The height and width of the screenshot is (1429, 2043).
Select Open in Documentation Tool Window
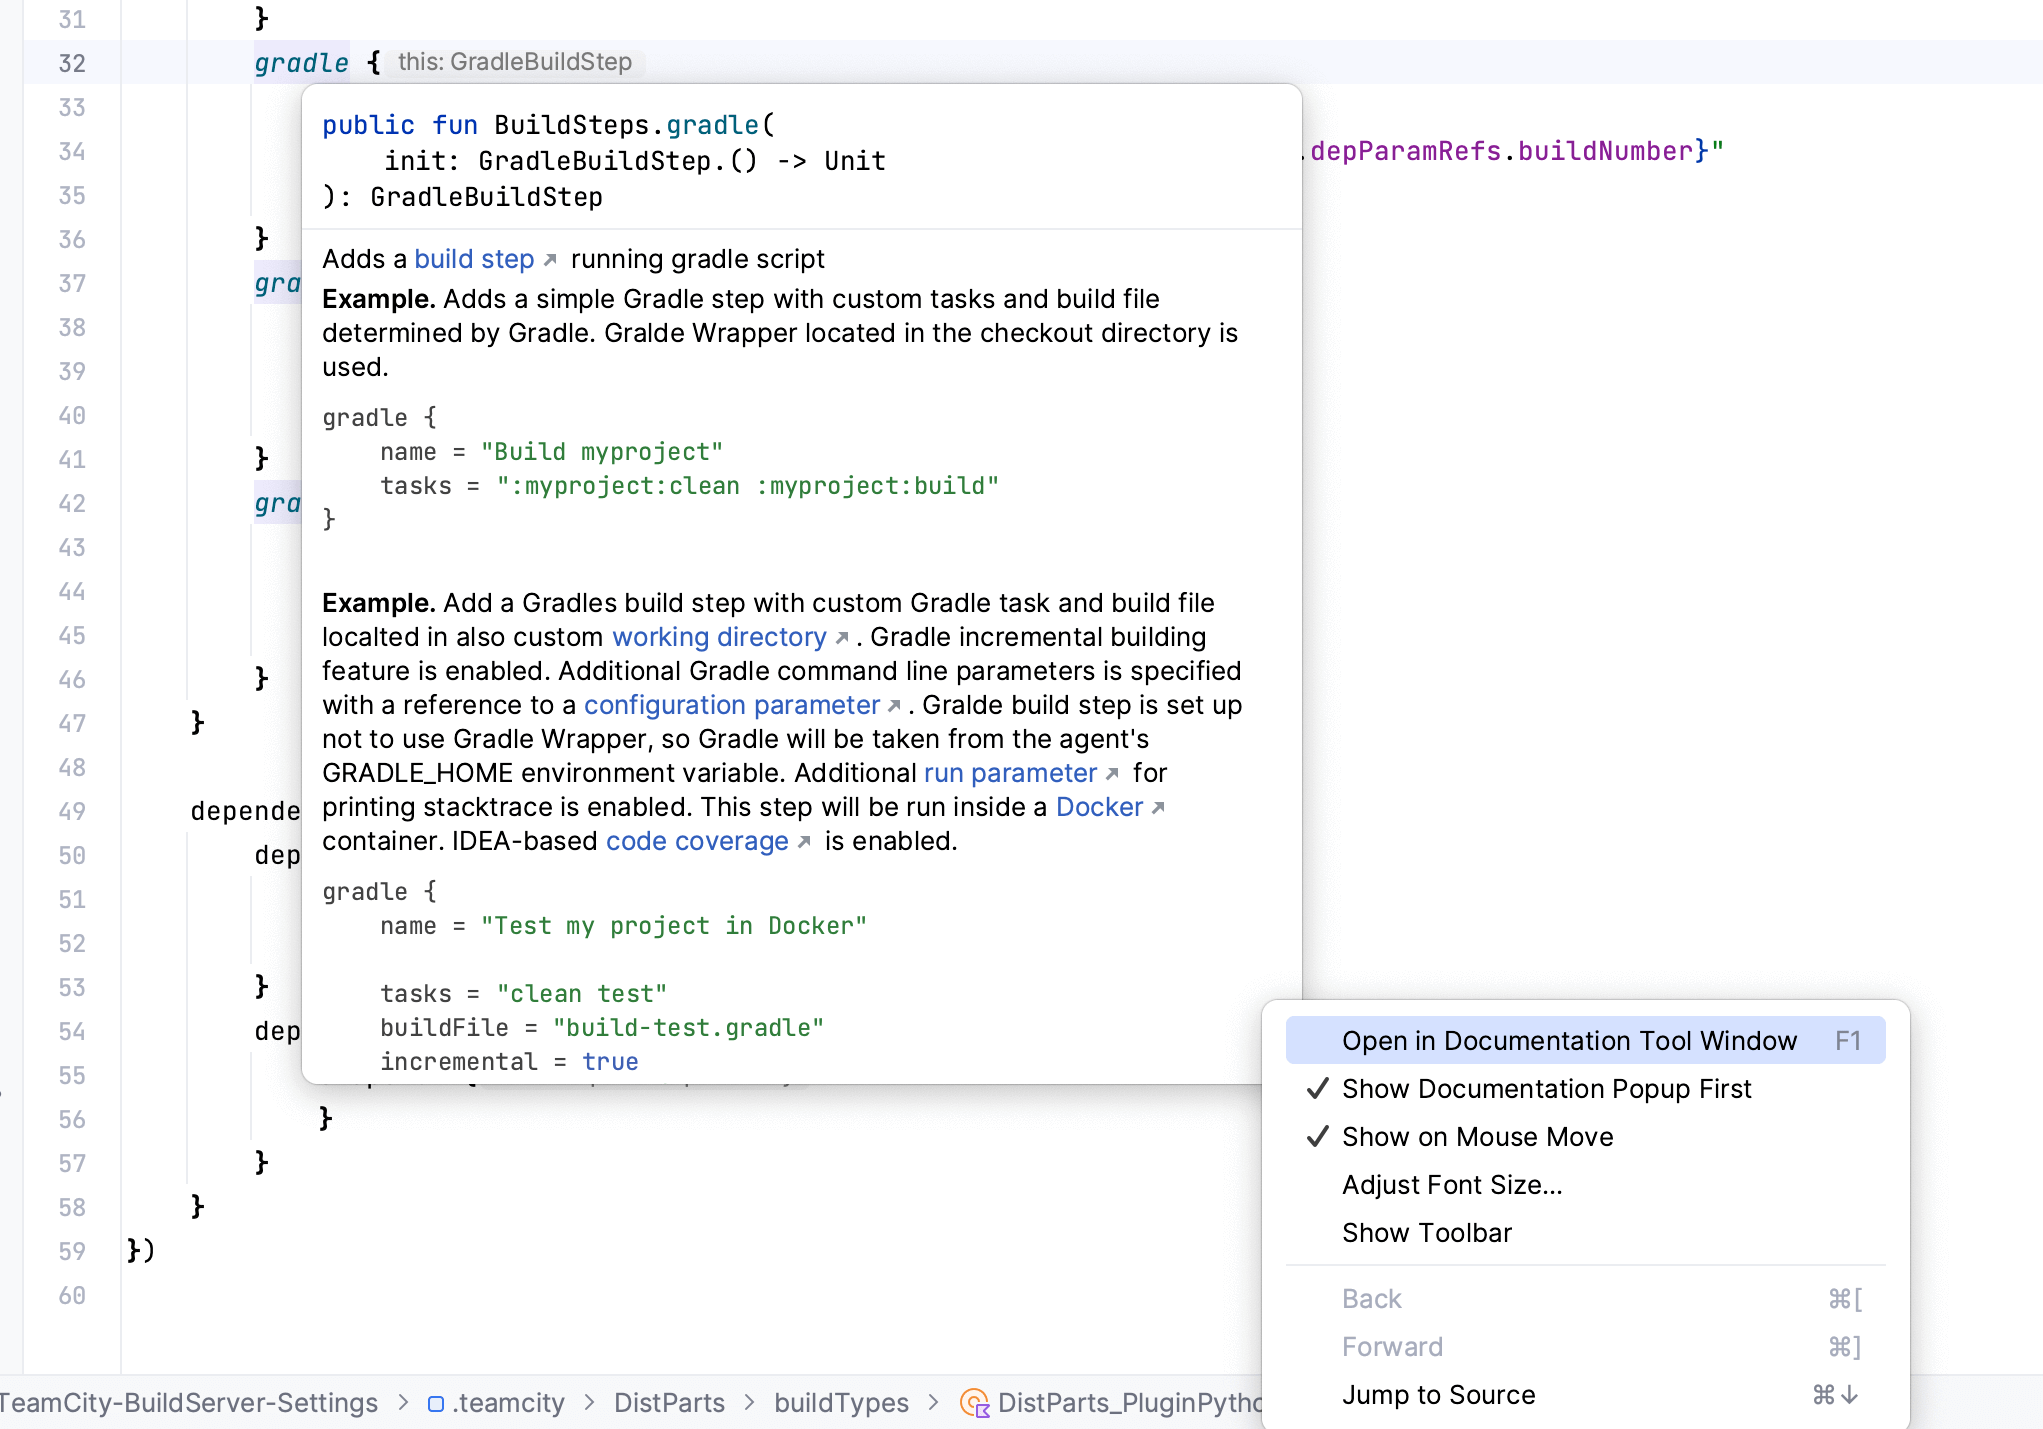tap(1569, 1040)
